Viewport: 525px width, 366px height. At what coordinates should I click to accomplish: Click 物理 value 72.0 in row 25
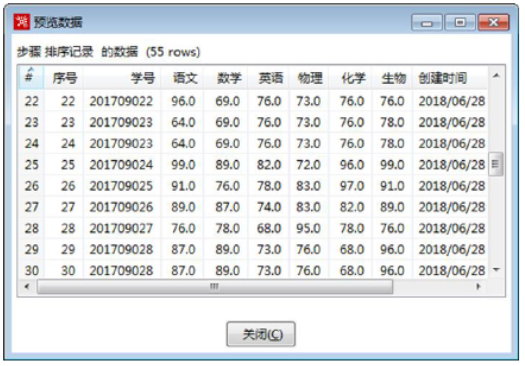(x=308, y=165)
